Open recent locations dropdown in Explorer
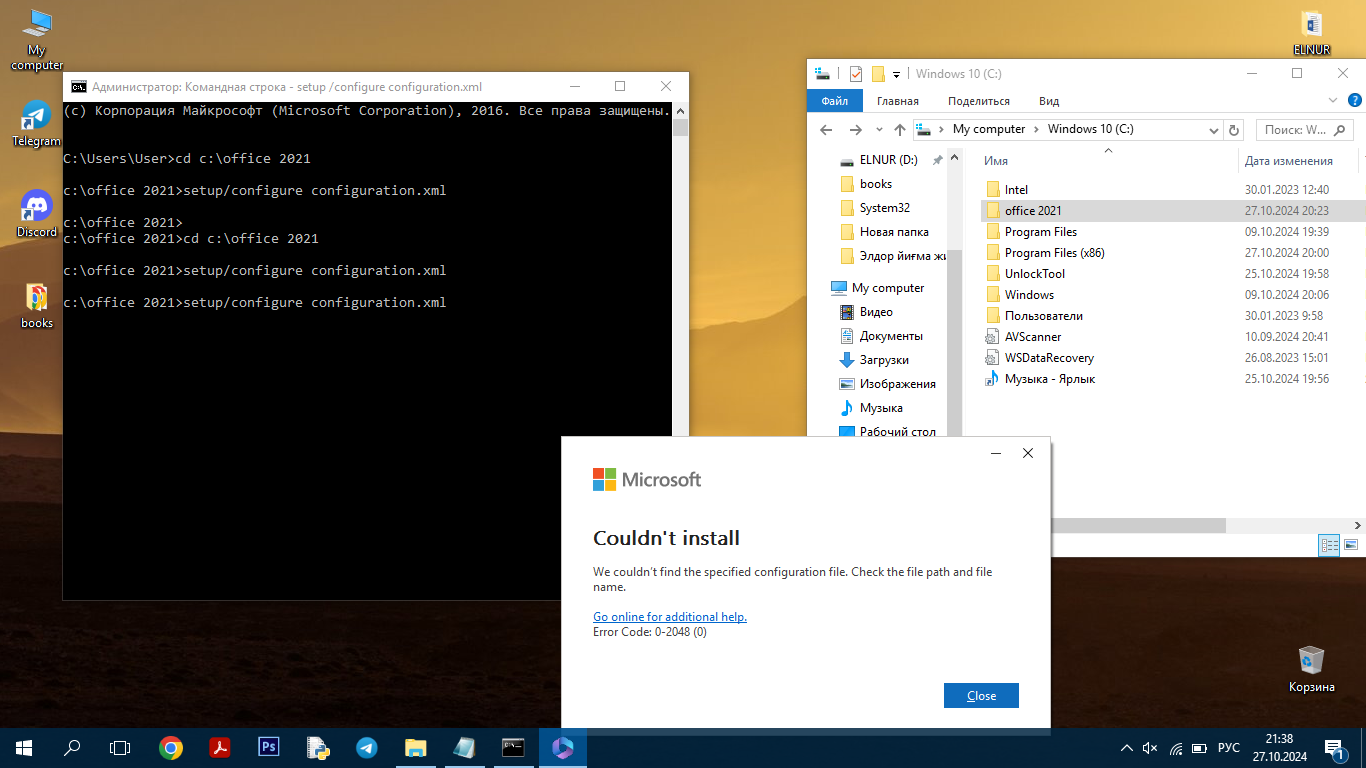Screen dimensions: 1366x768 [x=879, y=130]
